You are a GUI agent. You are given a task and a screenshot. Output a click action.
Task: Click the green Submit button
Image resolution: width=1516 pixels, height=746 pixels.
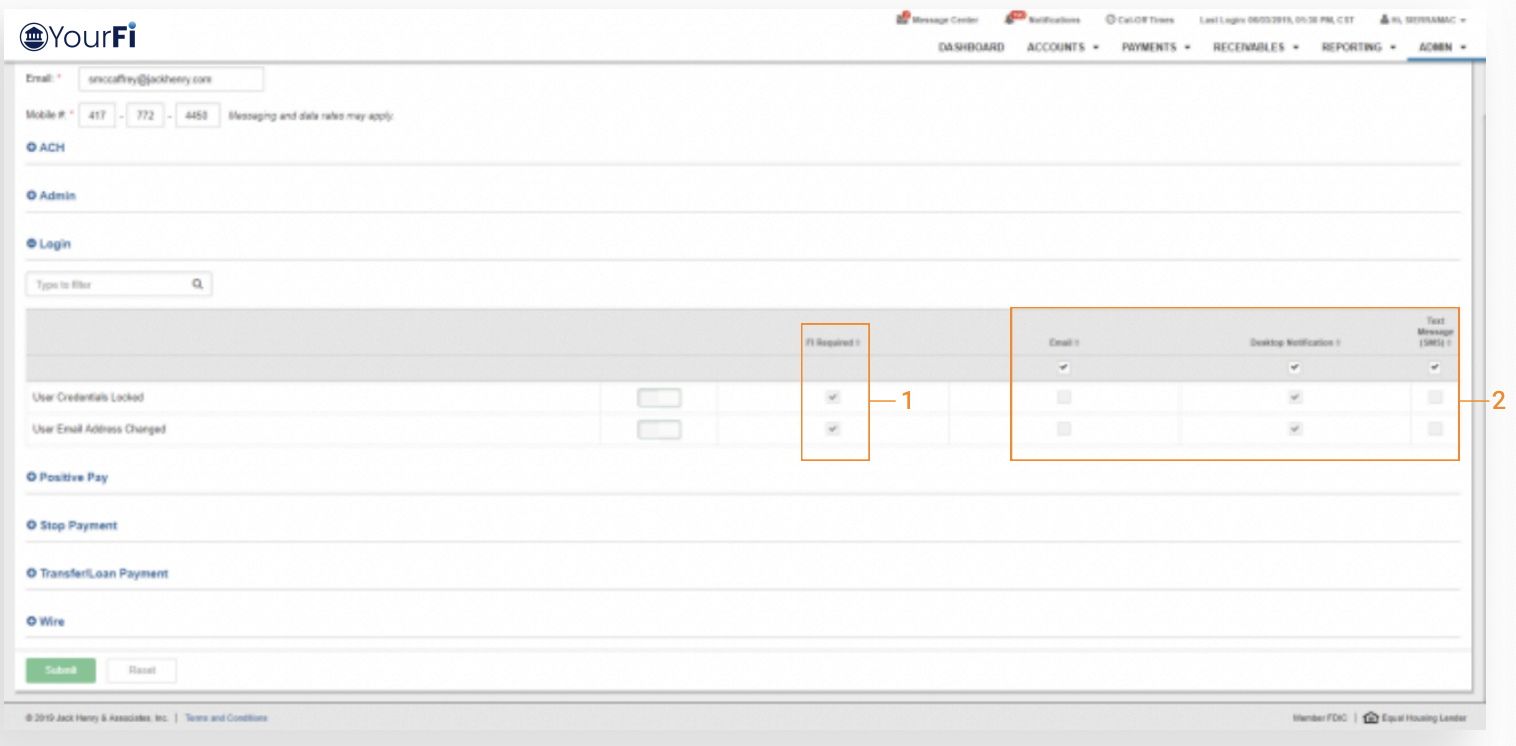point(61,670)
